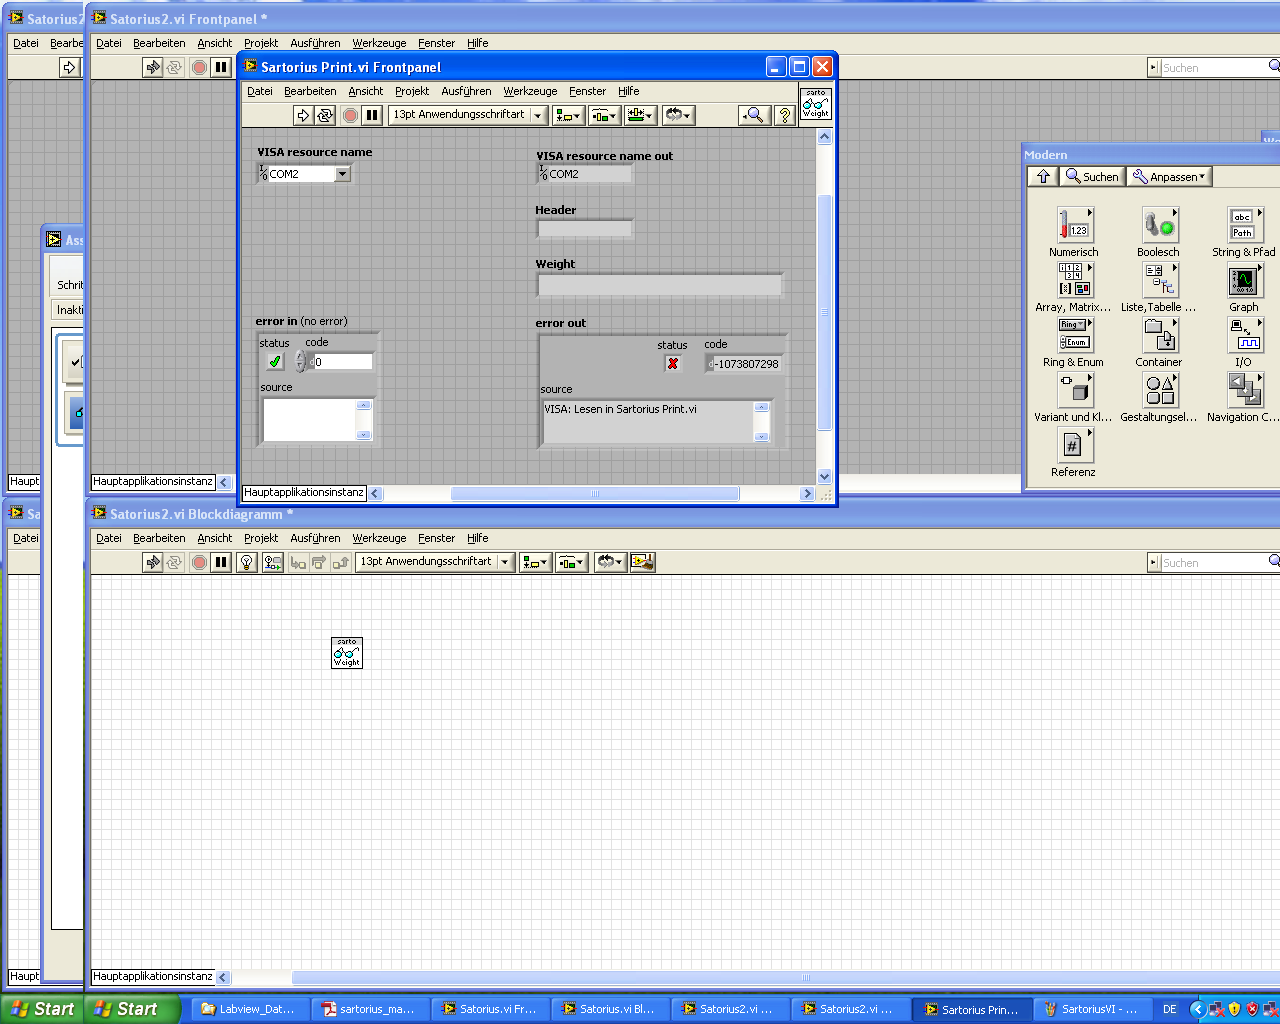Open Anpassen dropdown in Modern palette
This screenshot has width=1280, height=1024.
pyautogui.click(x=1169, y=177)
